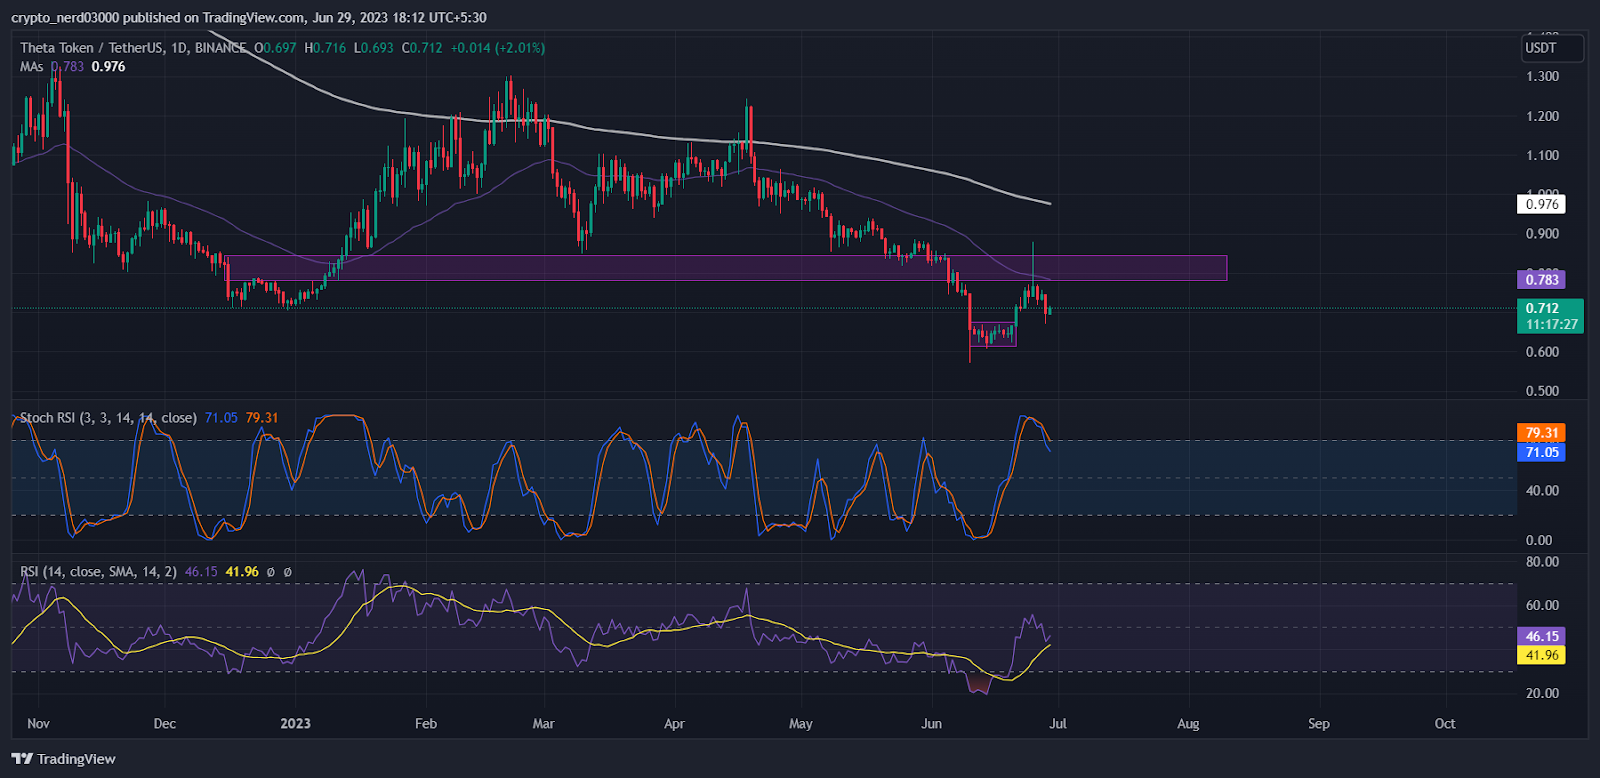Click the Jun label on time axis
This screenshot has width=1600, height=778.
[931, 724]
